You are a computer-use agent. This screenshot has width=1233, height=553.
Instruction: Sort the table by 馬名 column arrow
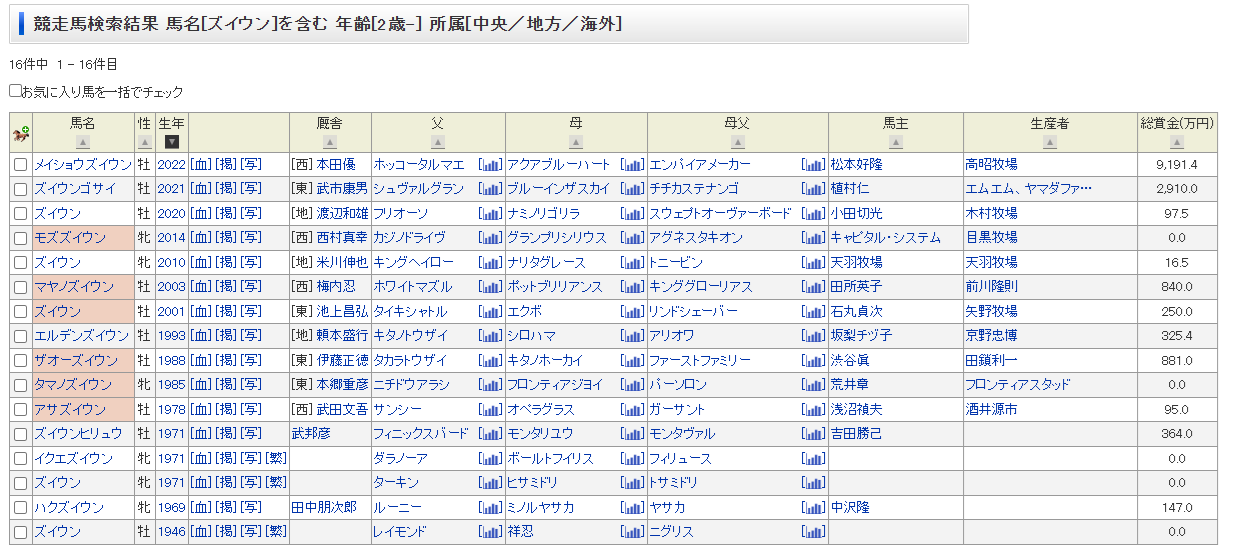click(82, 142)
